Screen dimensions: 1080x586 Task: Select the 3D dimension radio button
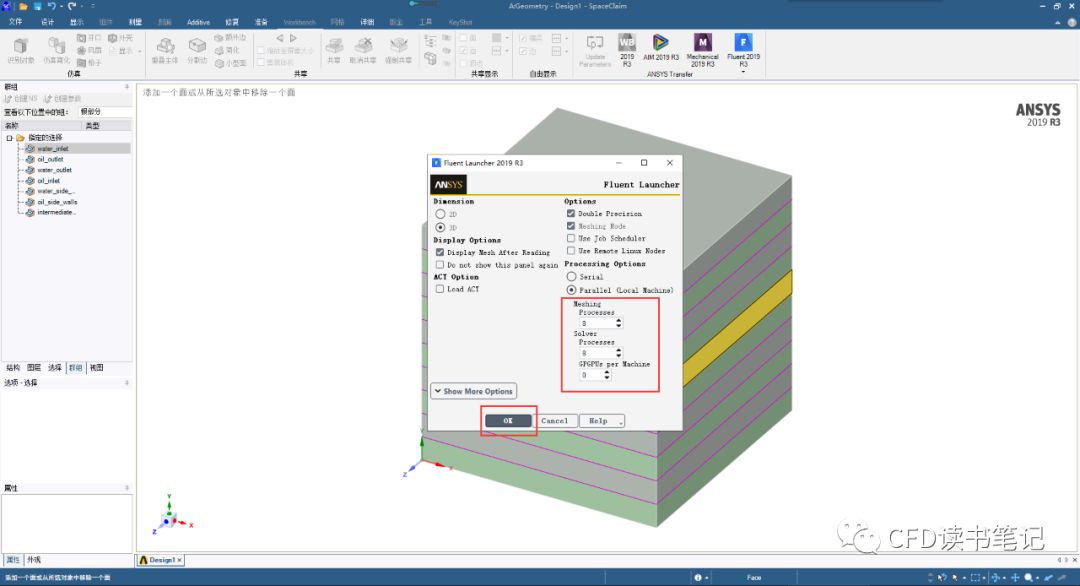[x=440, y=227]
